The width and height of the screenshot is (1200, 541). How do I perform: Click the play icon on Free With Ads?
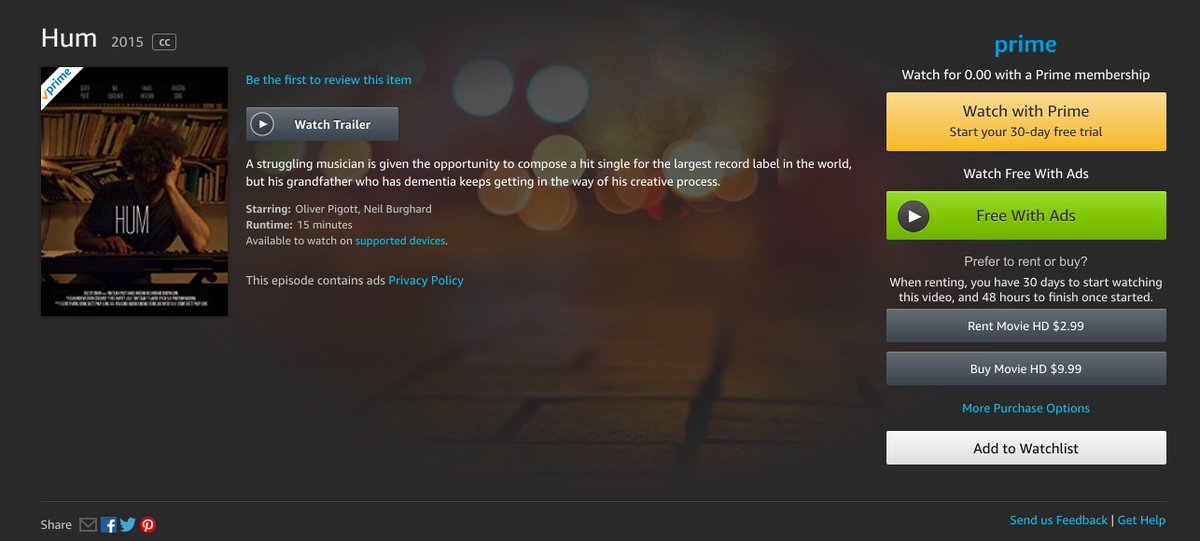(913, 215)
